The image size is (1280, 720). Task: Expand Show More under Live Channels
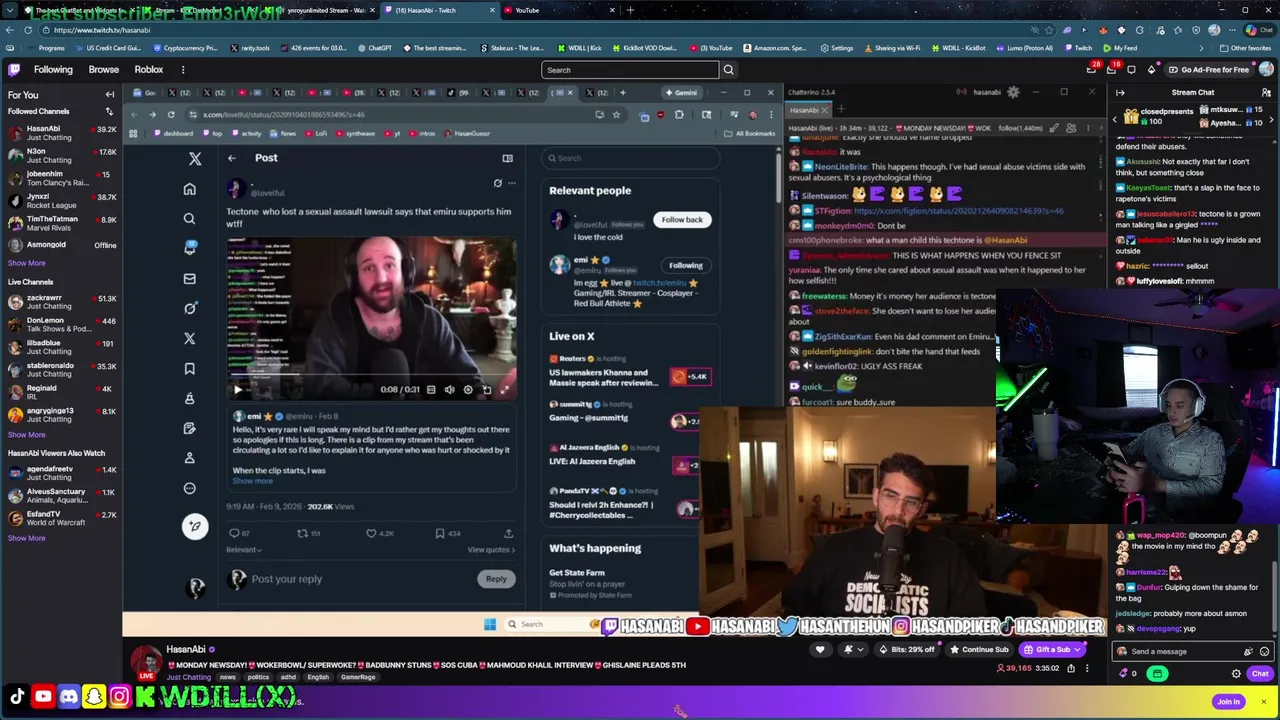pyautogui.click(x=26, y=434)
